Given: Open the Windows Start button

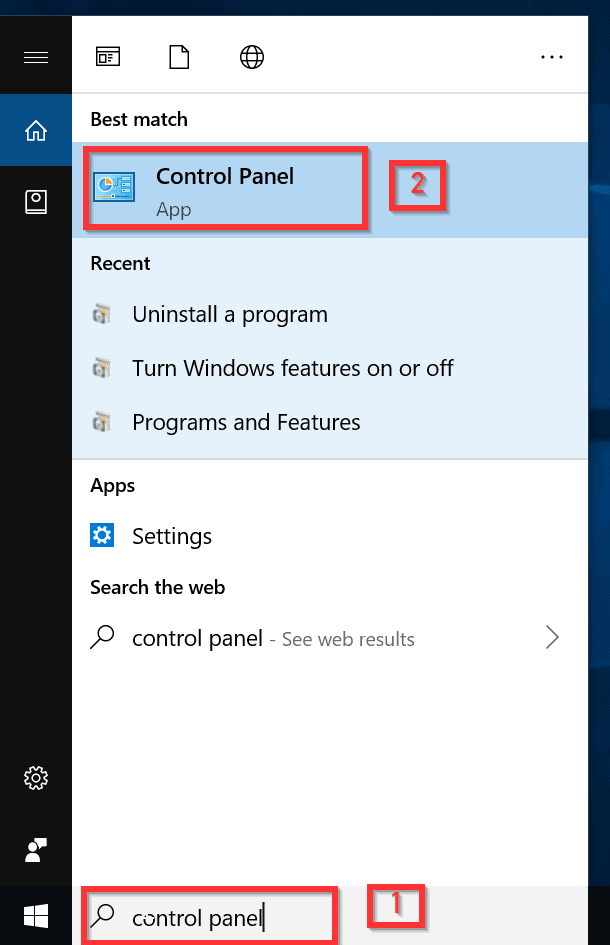Looking at the screenshot, I should click(x=36, y=916).
